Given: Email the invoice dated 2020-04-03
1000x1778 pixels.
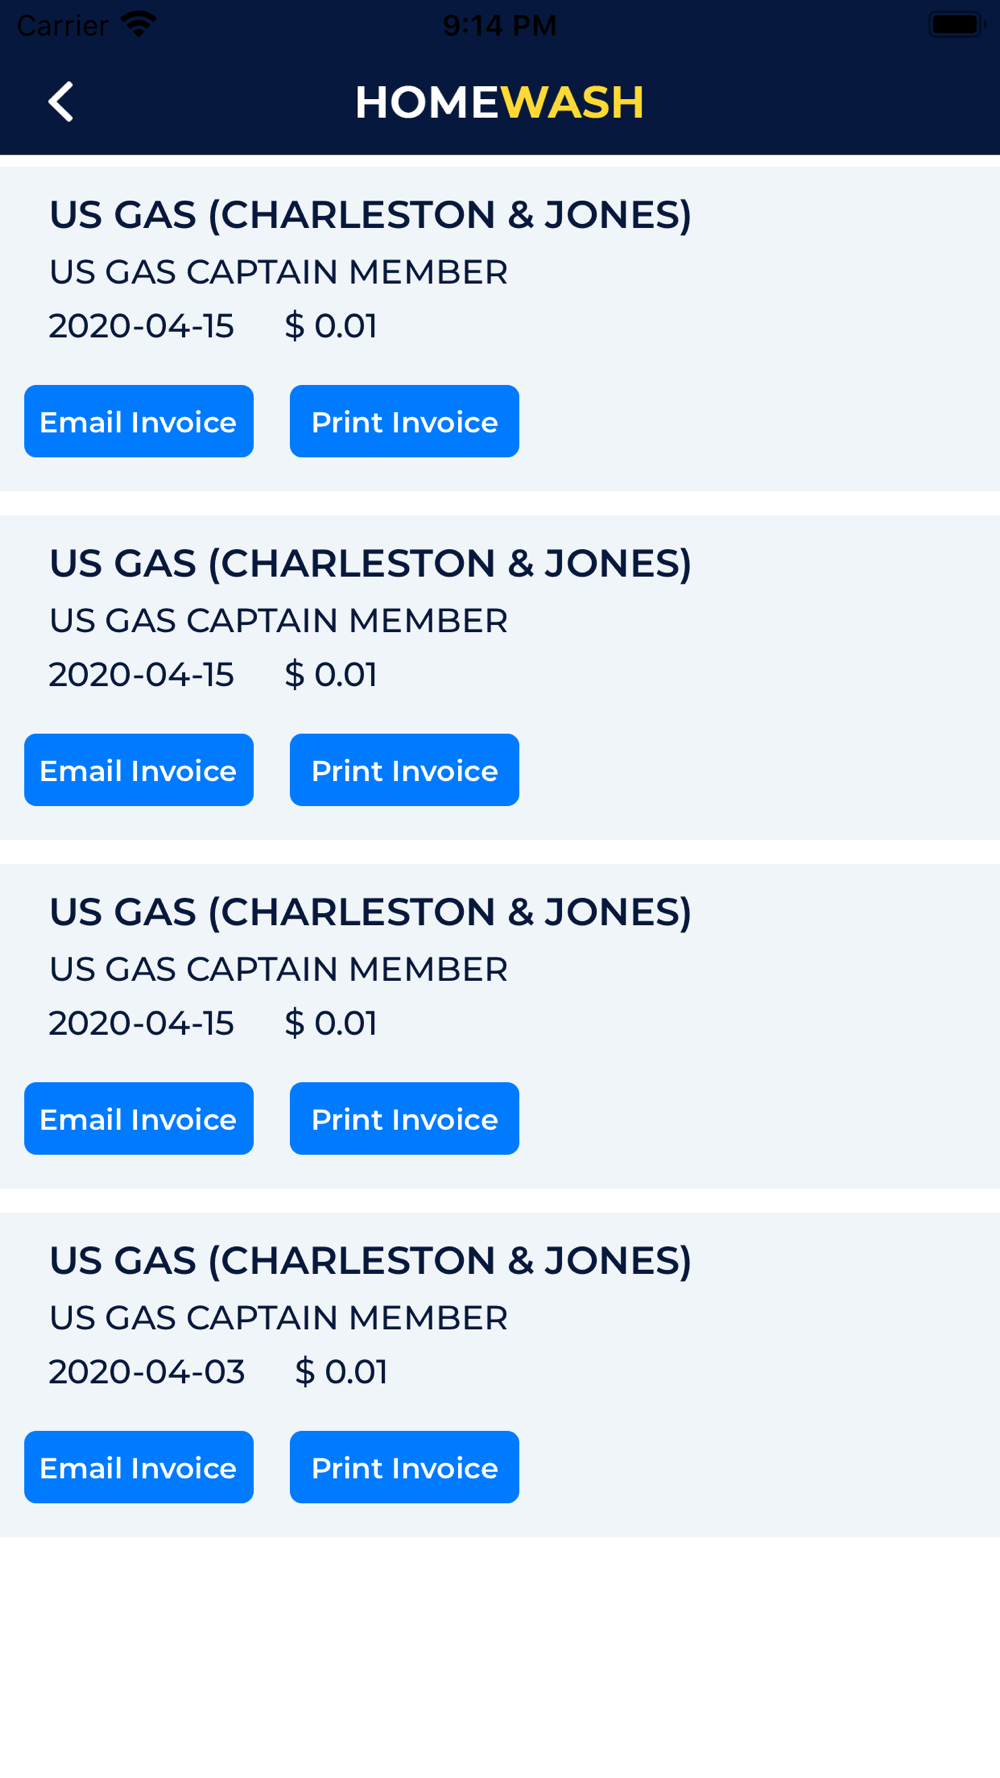Looking at the screenshot, I should 139,1467.
